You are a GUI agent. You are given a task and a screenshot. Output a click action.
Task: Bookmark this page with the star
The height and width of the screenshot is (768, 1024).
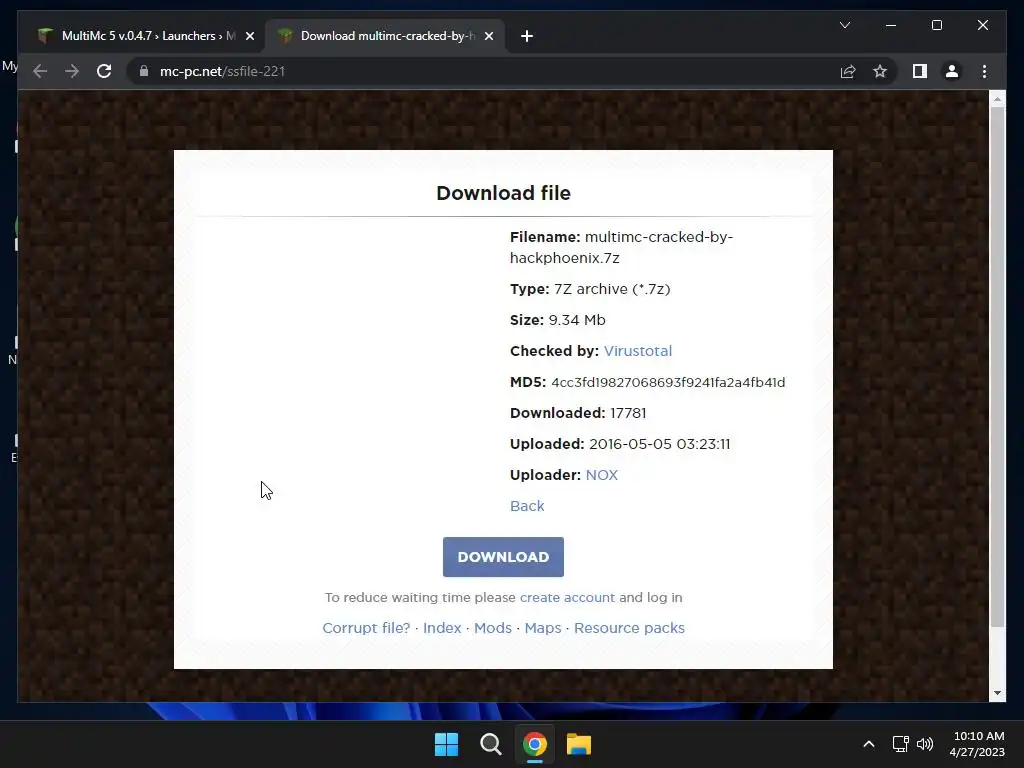(x=880, y=71)
